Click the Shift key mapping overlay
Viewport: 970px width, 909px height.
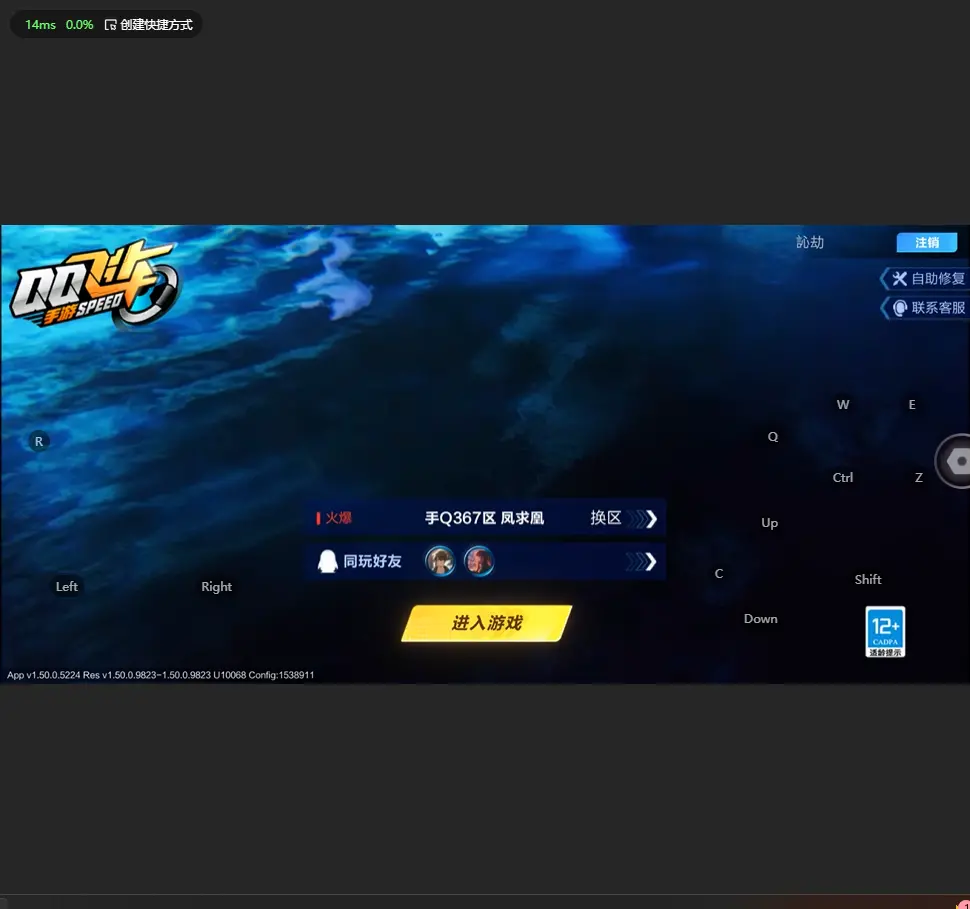[868, 580]
